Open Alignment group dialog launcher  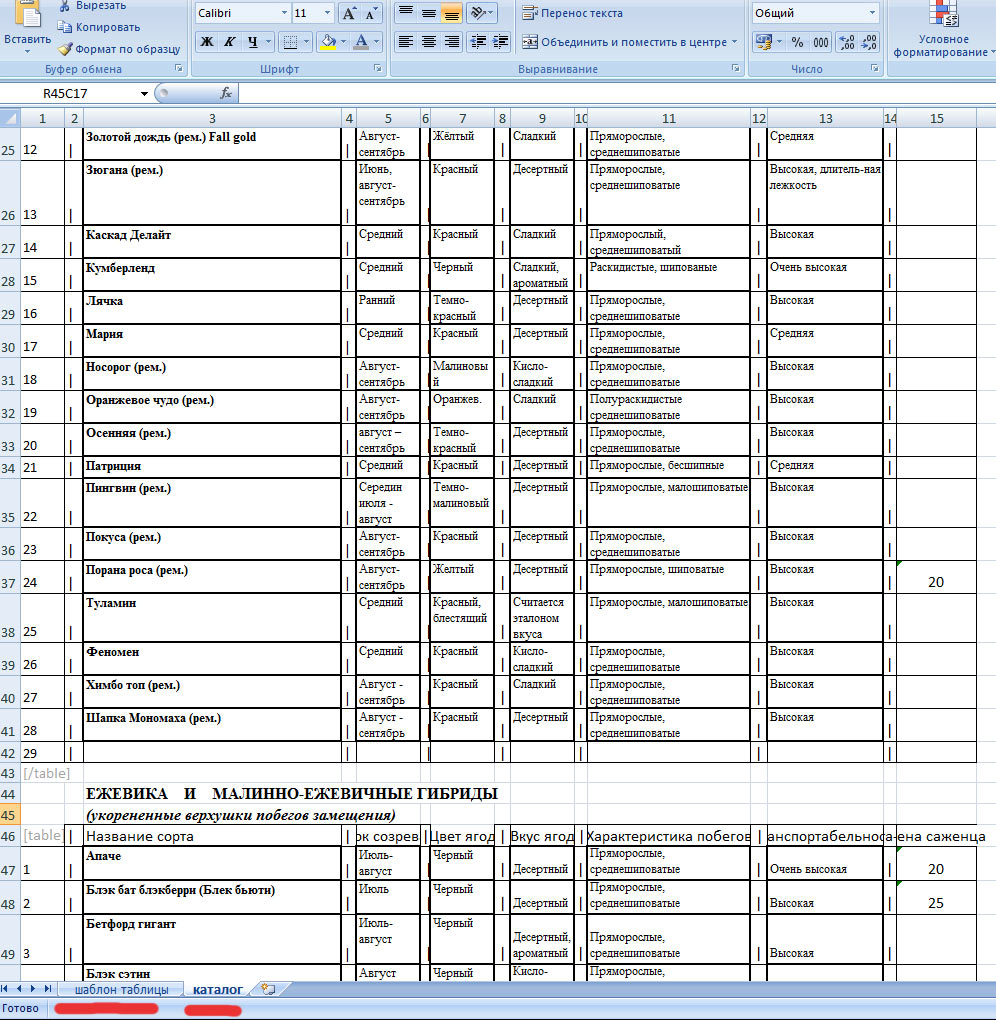[x=735, y=68]
